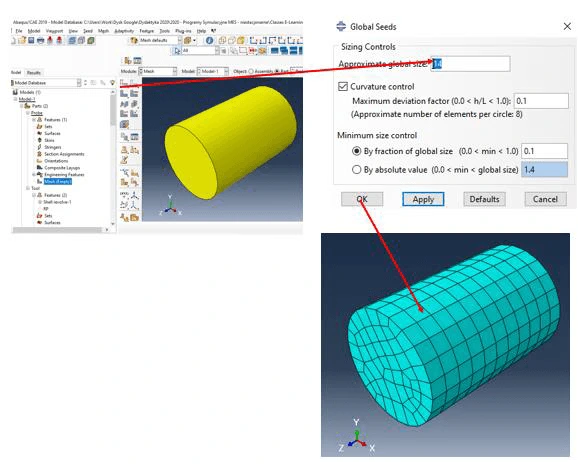Select By fraction of global size radio
This screenshot has width=578, height=470.
pos(356,151)
